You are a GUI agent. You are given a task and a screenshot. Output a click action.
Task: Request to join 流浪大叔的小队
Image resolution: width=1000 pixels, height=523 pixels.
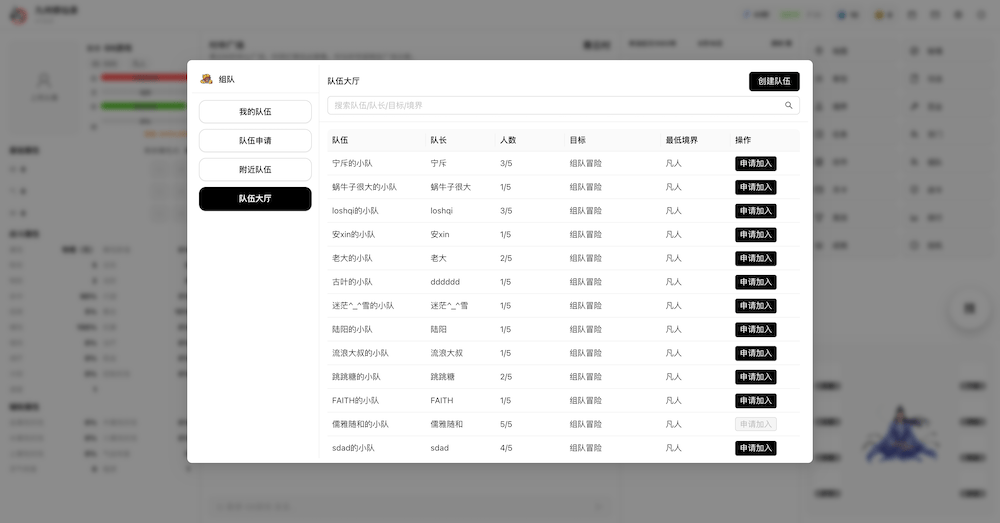click(x=755, y=353)
